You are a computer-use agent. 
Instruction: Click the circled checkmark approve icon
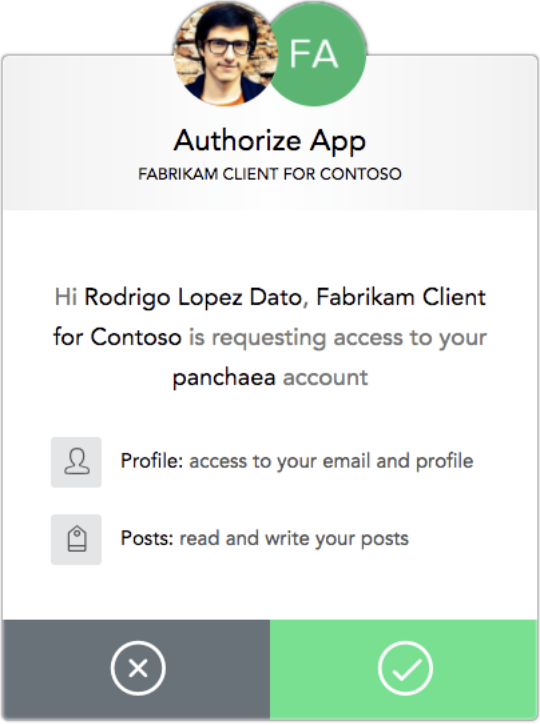405,668
